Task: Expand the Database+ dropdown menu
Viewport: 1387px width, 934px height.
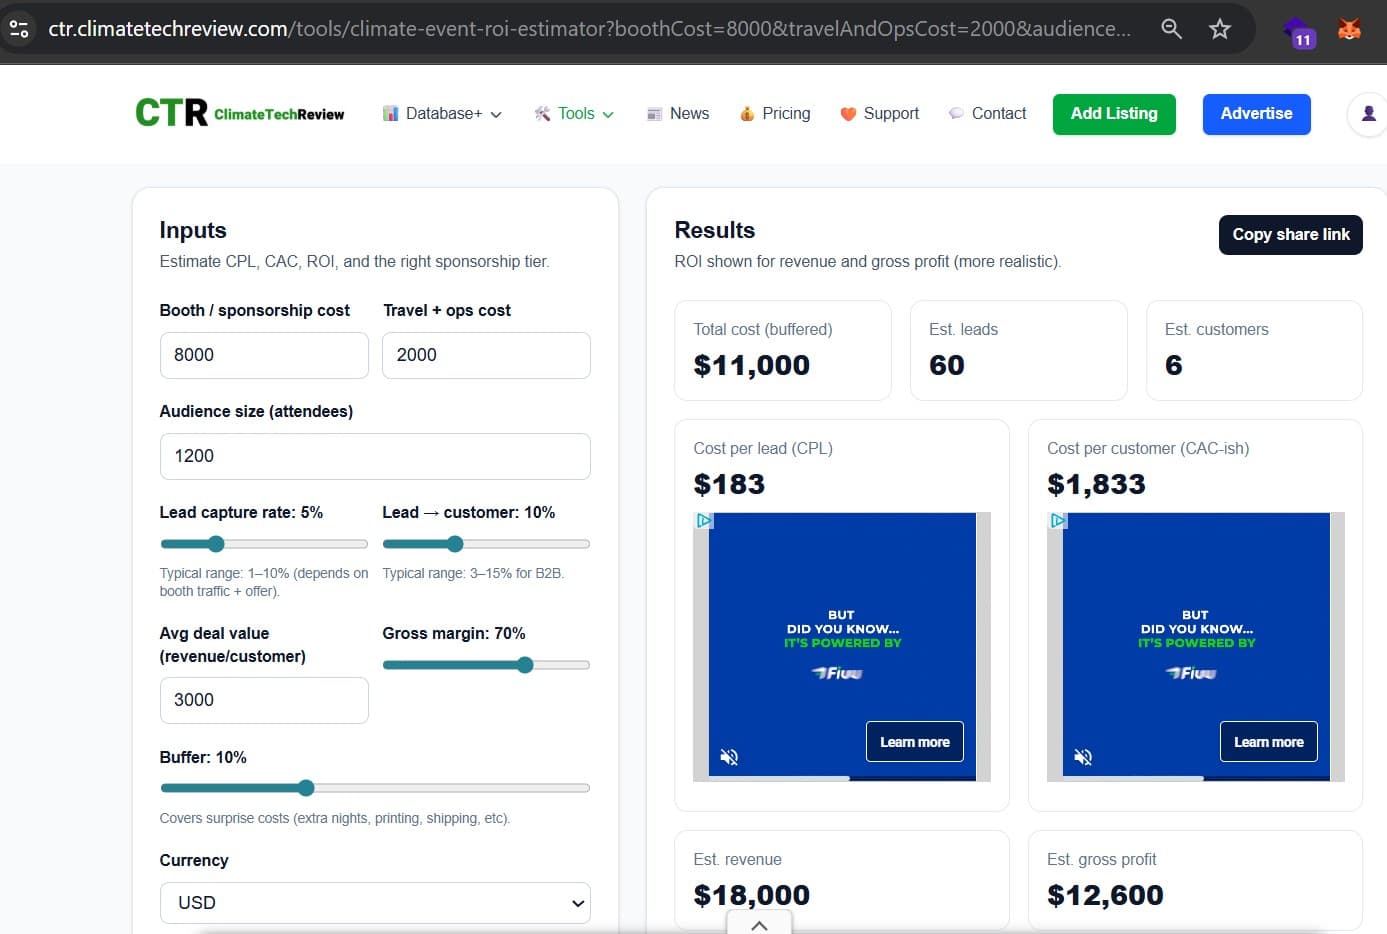Action: tap(442, 114)
